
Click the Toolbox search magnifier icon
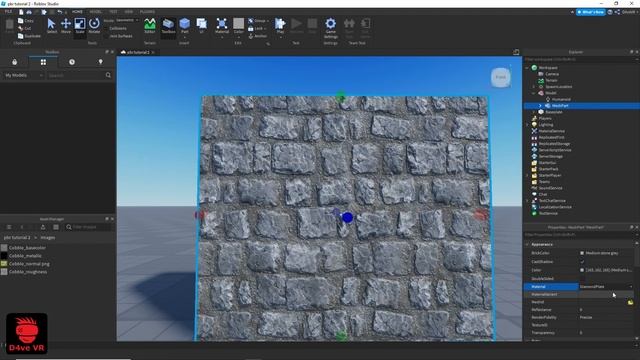tap(108, 76)
